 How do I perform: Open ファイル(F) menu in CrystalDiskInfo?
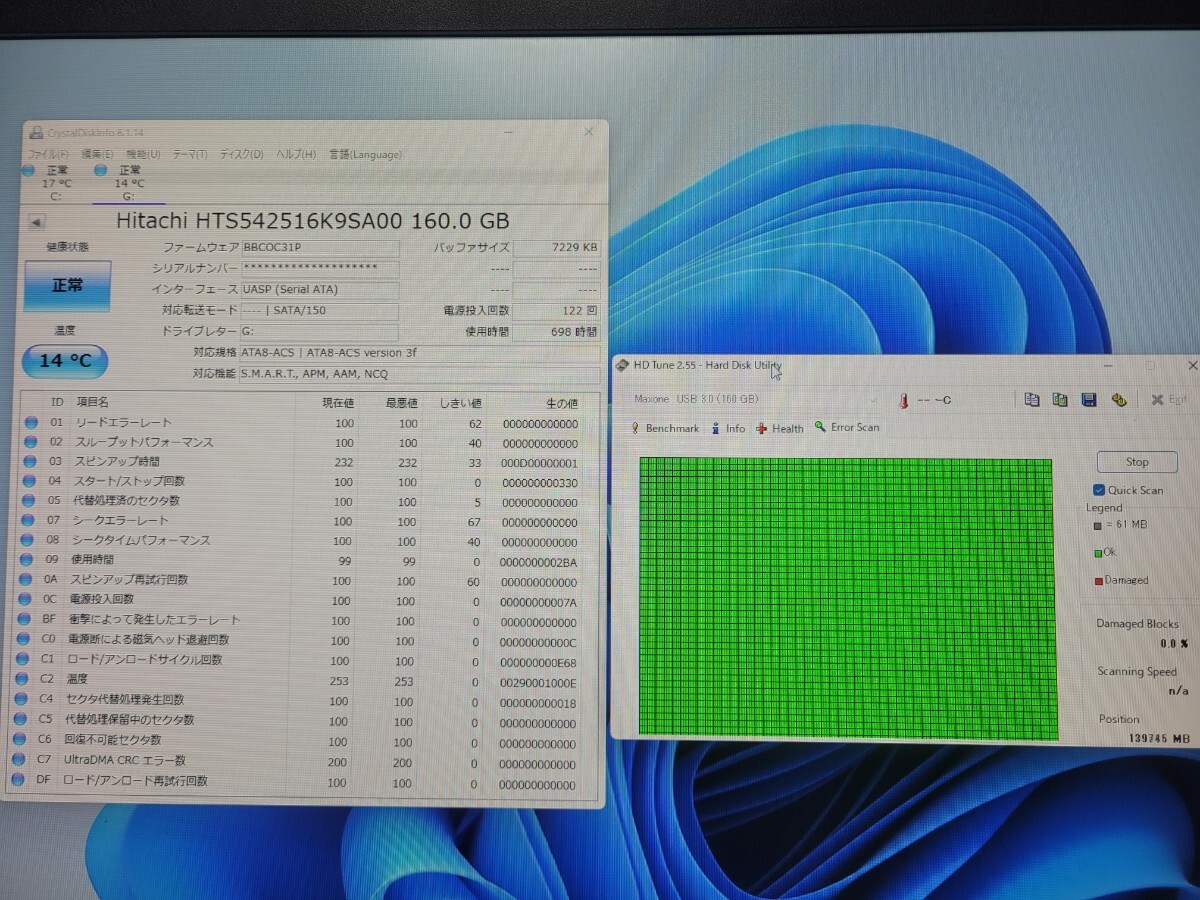tap(47, 154)
